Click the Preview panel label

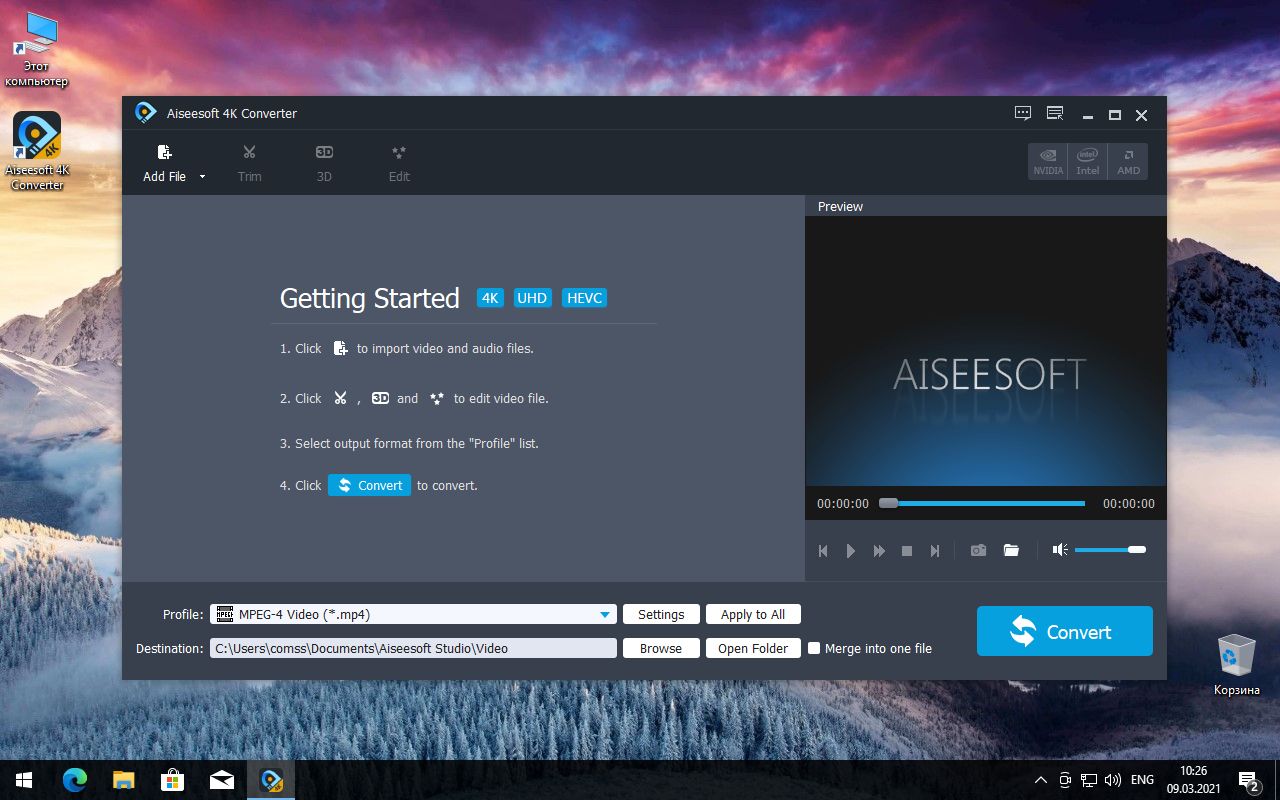[x=840, y=206]
